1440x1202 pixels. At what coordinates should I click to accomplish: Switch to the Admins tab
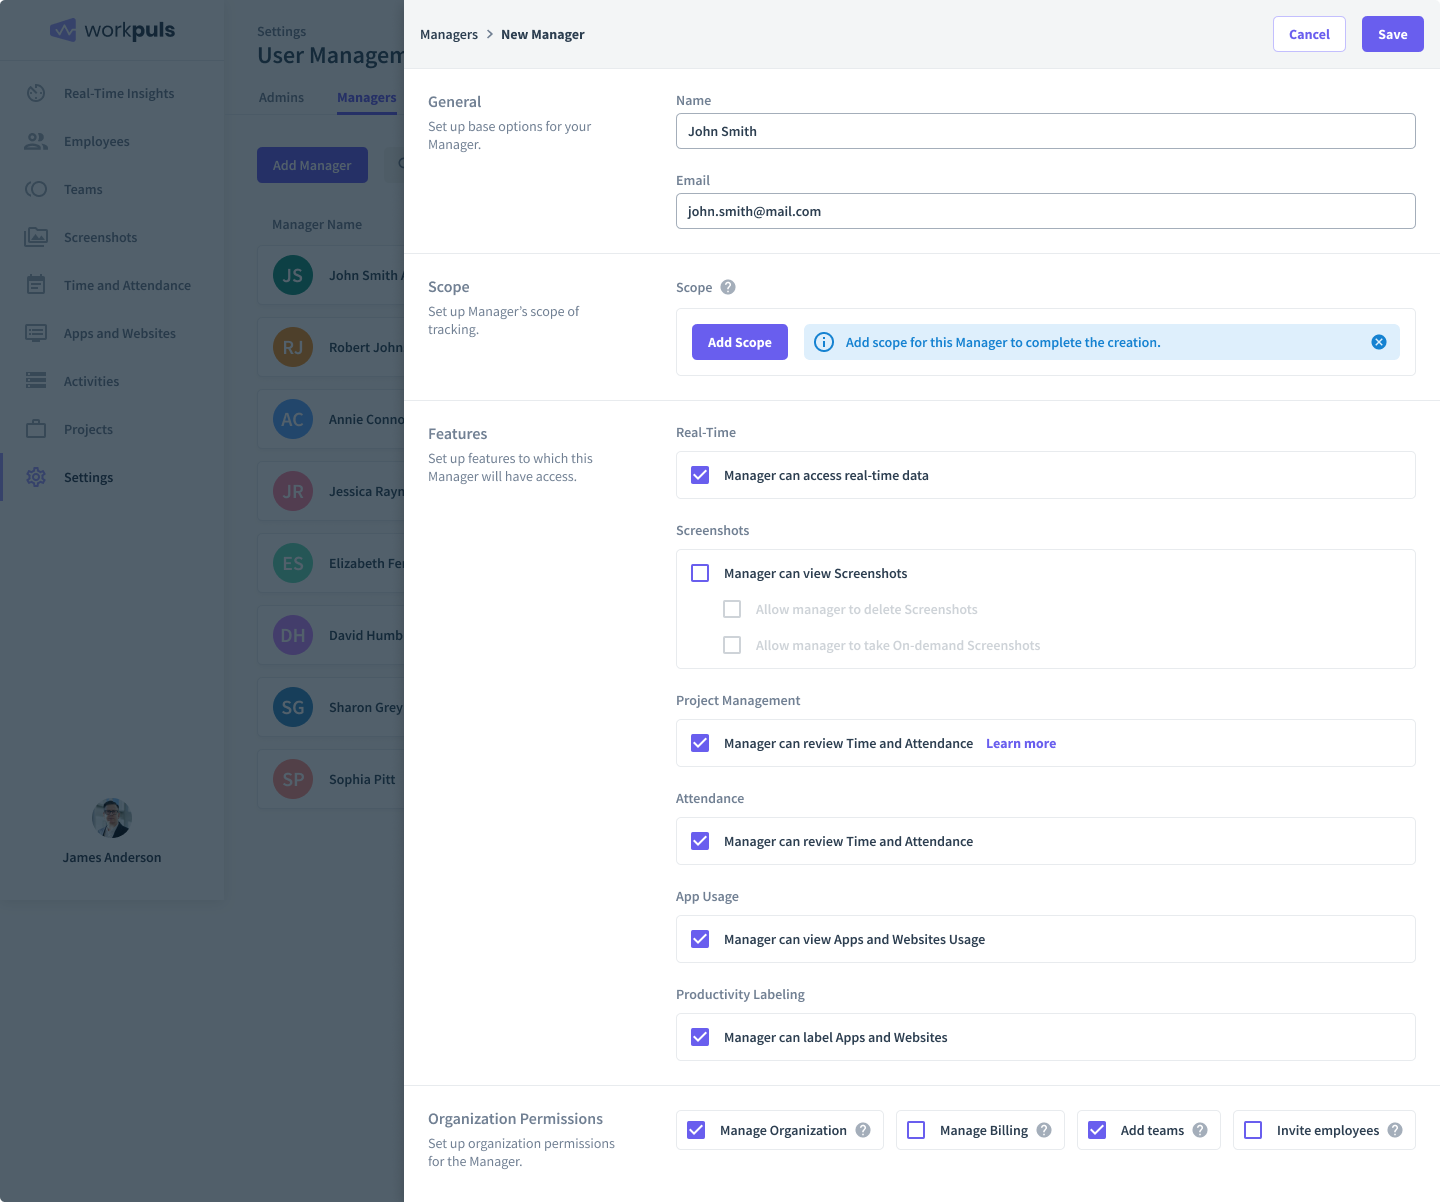(x=281, y=97)
